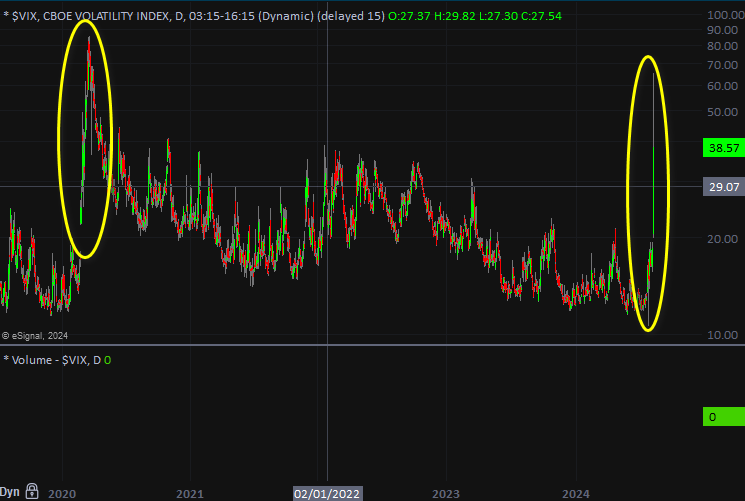
Task: Click the 50.00 price axis label
Action: click(723, 112)
